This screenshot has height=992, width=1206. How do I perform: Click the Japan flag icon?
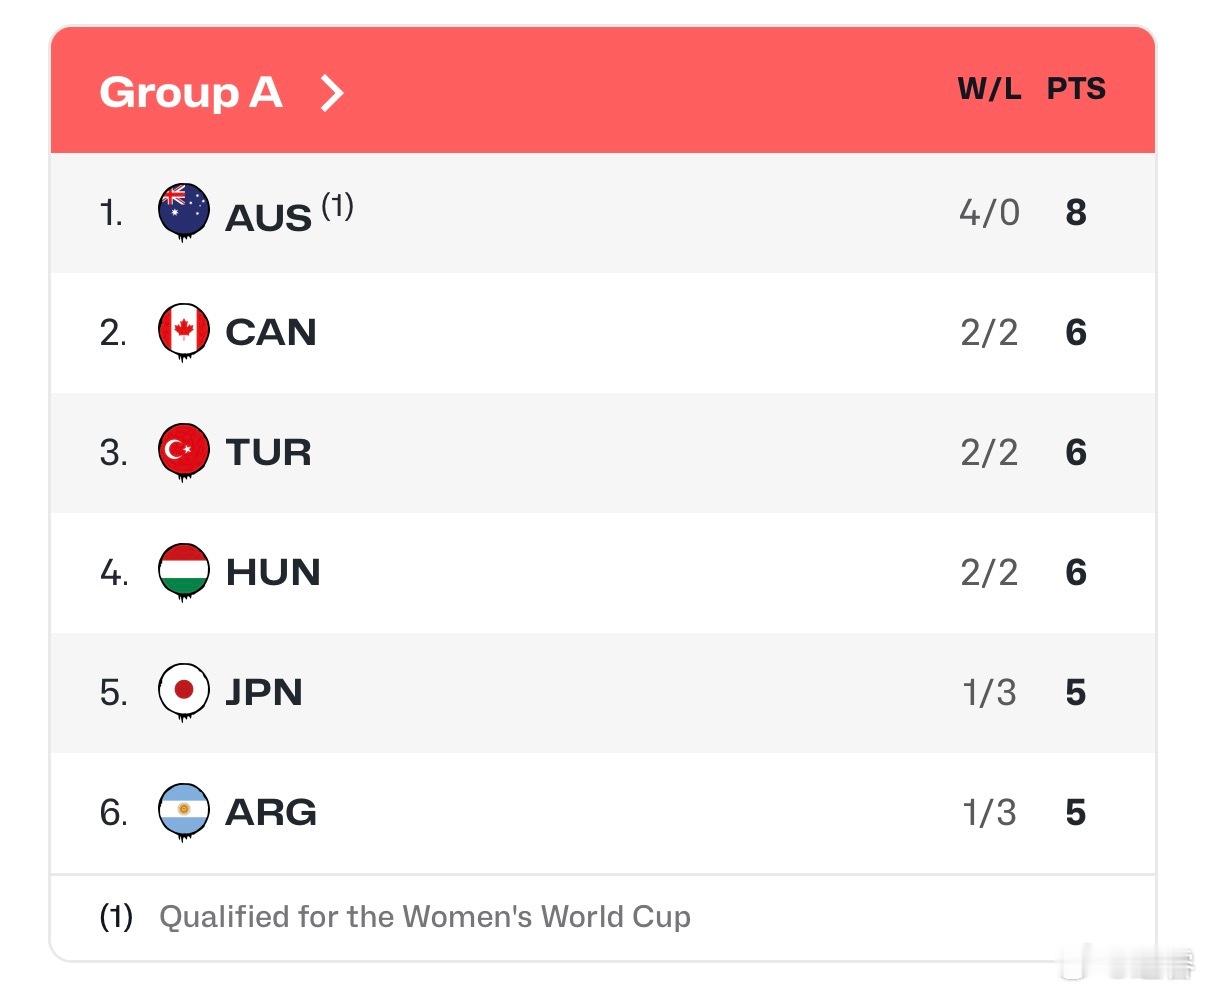(x=184, y=691)
